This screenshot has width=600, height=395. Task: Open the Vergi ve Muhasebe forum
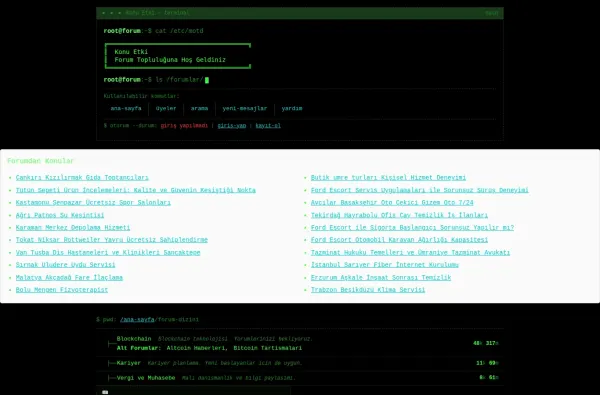point(146,378)
